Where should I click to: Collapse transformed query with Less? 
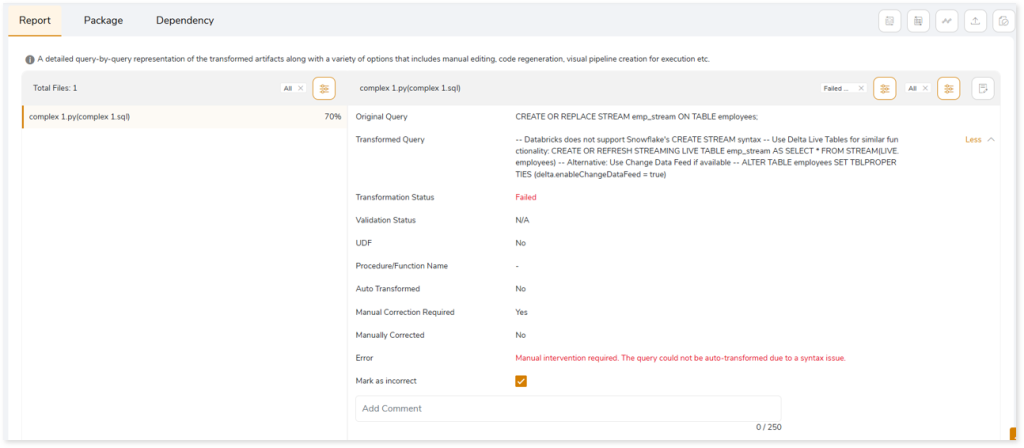(979, 139)
